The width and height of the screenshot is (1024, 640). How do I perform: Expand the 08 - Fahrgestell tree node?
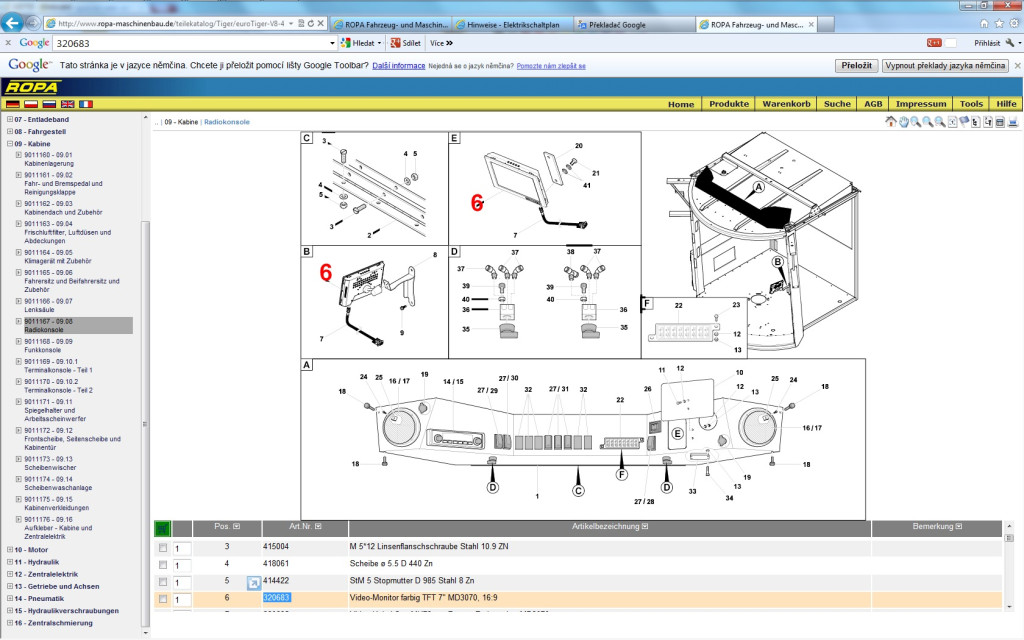pos(10,131)
